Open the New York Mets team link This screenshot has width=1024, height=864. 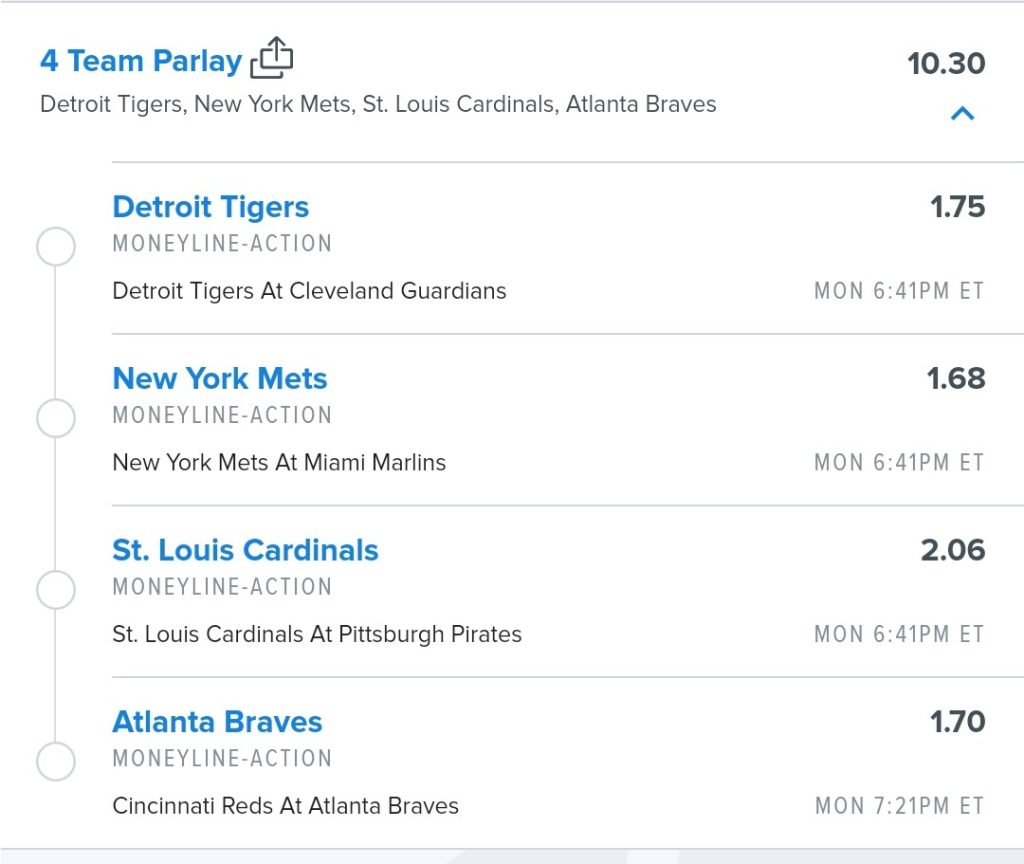click(219, 378)
